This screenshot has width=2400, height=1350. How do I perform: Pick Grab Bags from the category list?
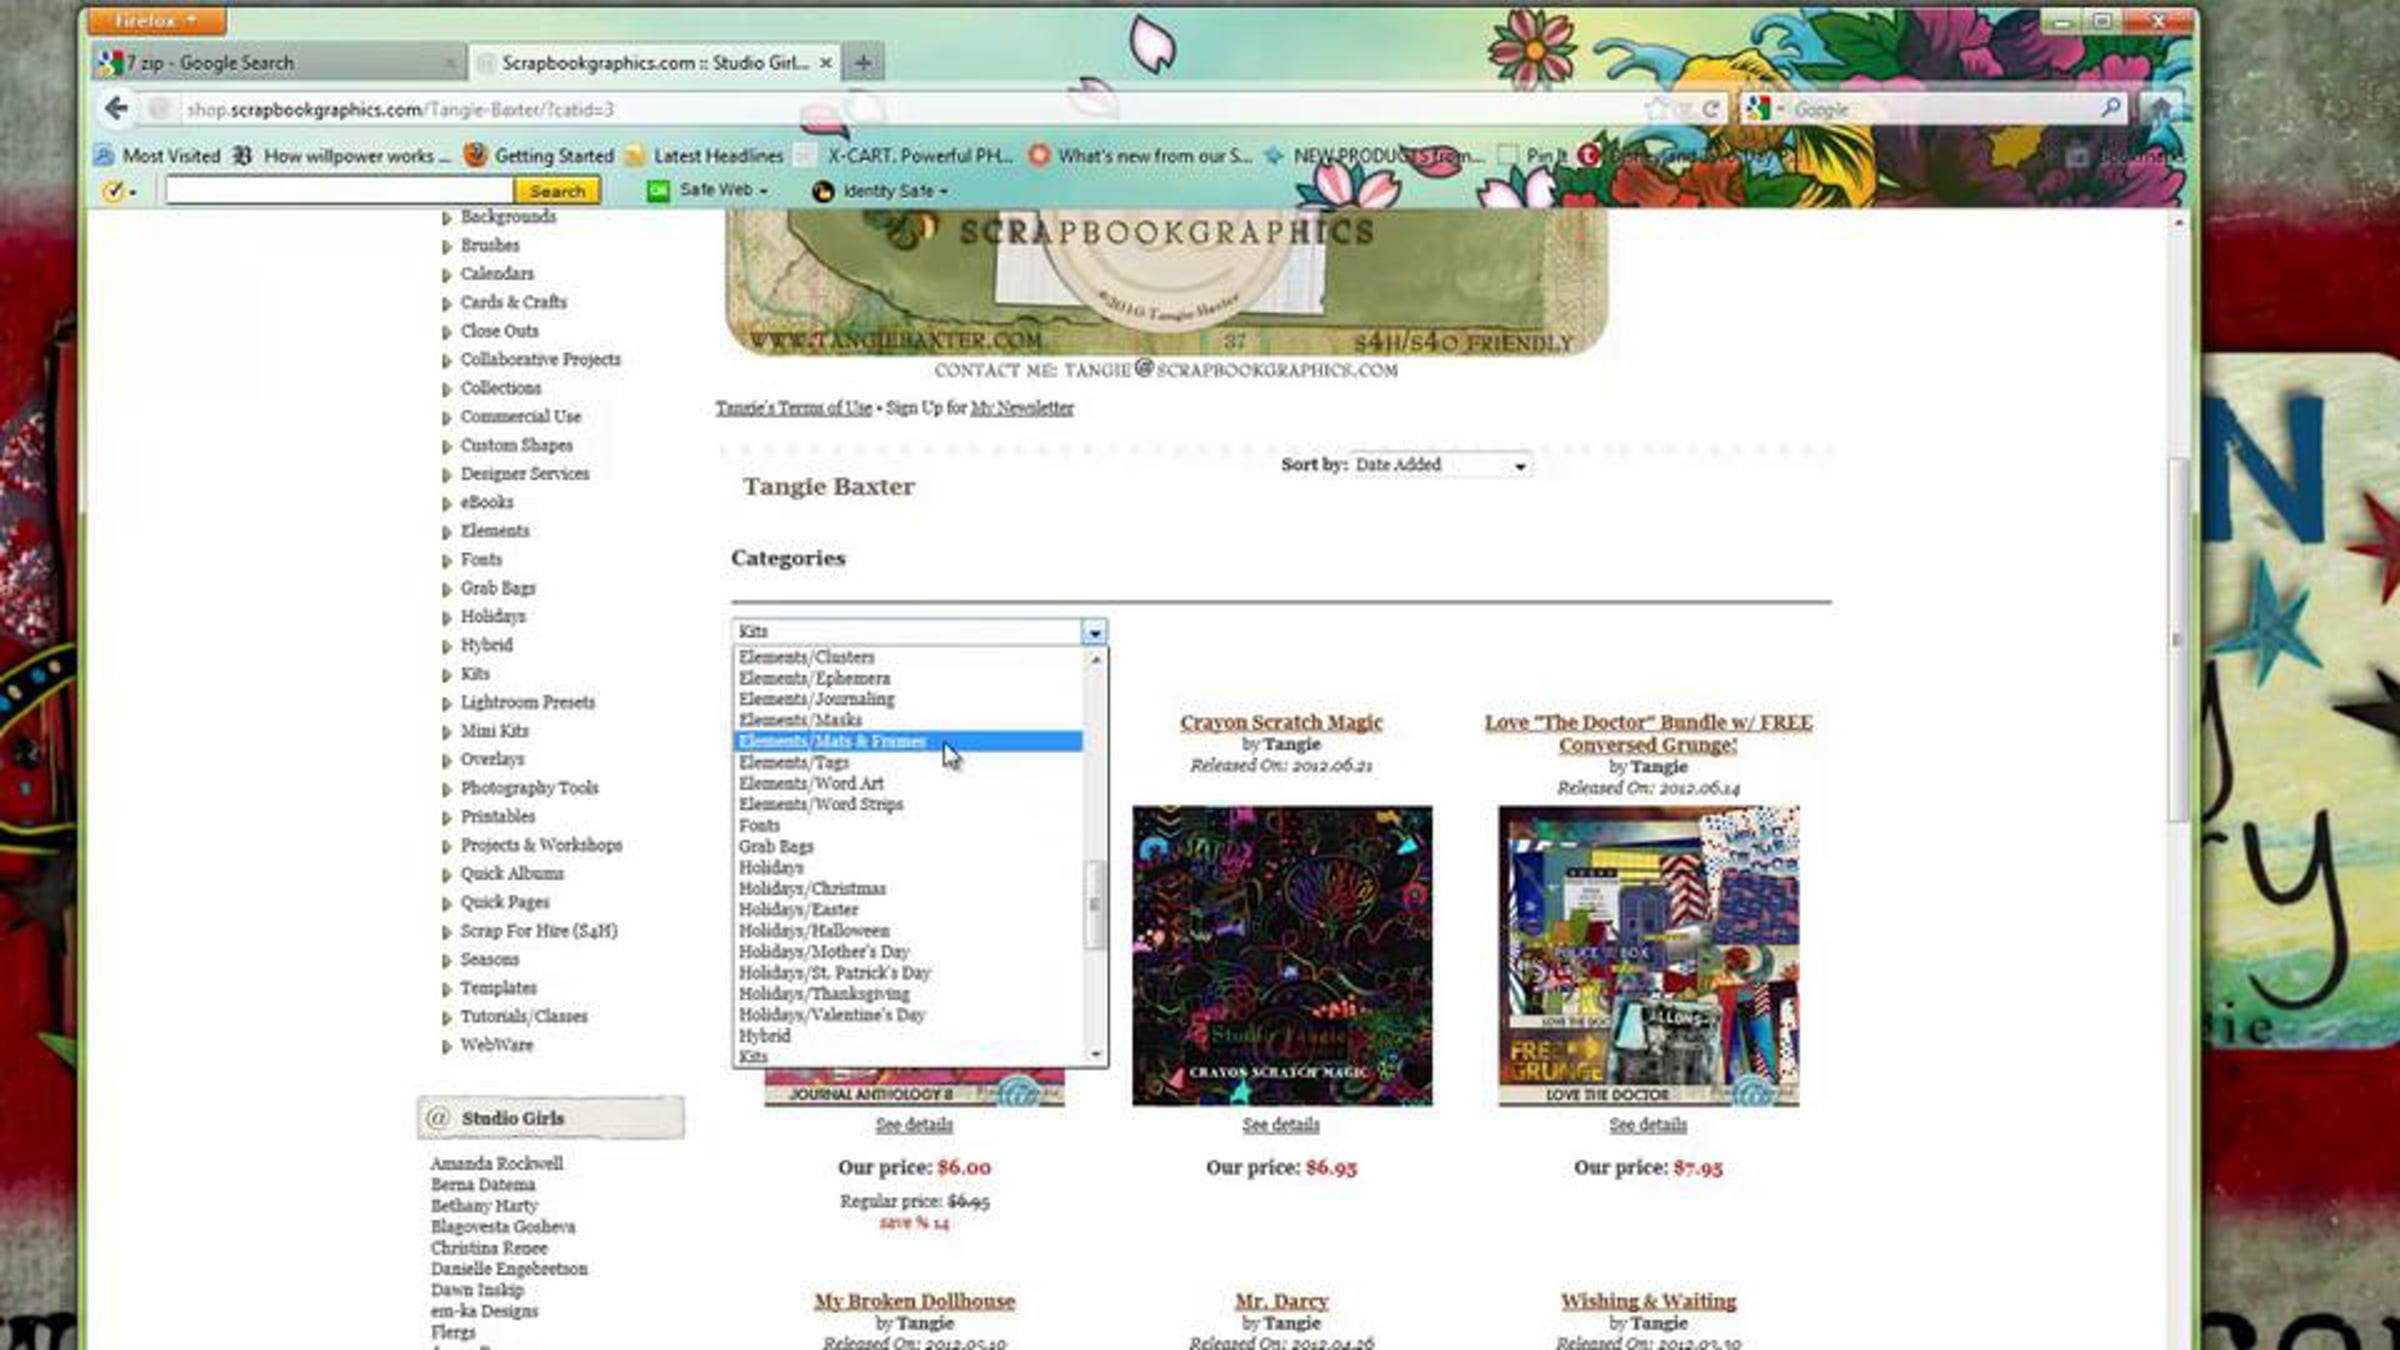pyautogui.click(x=776, y=846)
